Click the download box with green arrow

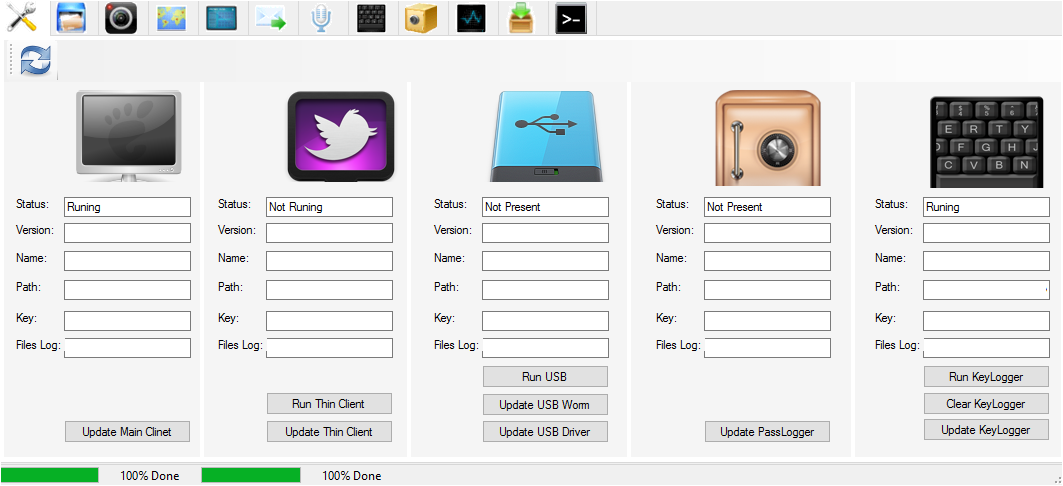[x=520, y=18]
